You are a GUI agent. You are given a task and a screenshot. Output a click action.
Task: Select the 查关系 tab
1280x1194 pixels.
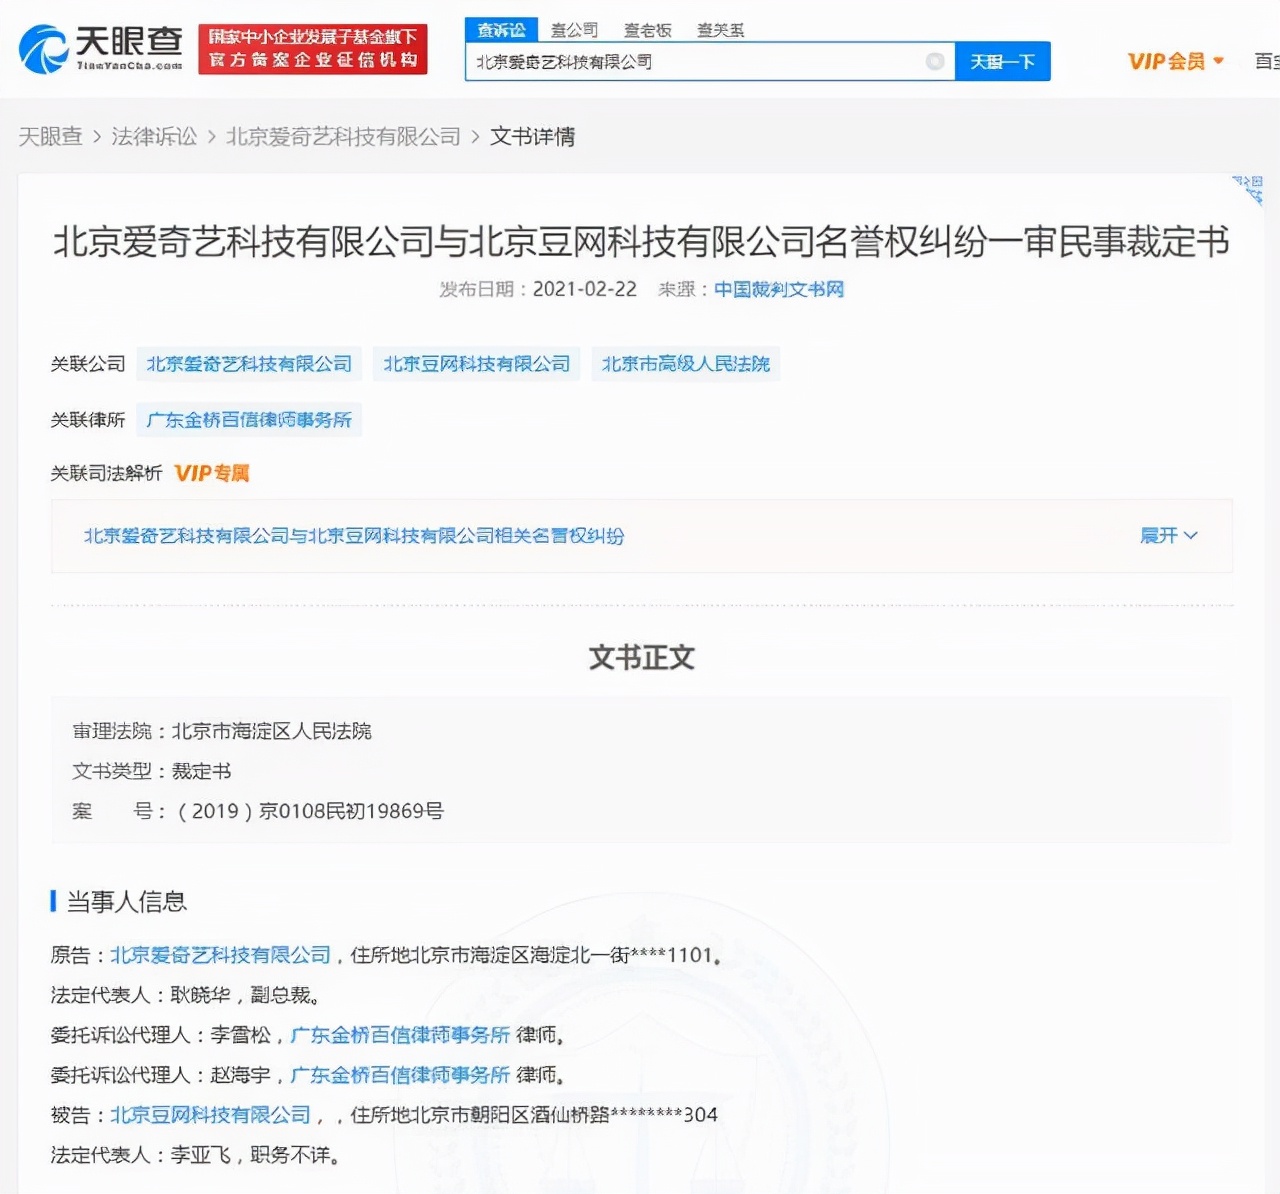pyautogui.click(x=717, y=30)
